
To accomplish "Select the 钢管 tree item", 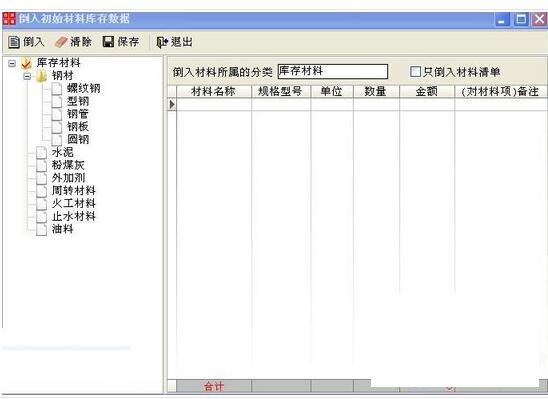I will click(x=78, y=114).
